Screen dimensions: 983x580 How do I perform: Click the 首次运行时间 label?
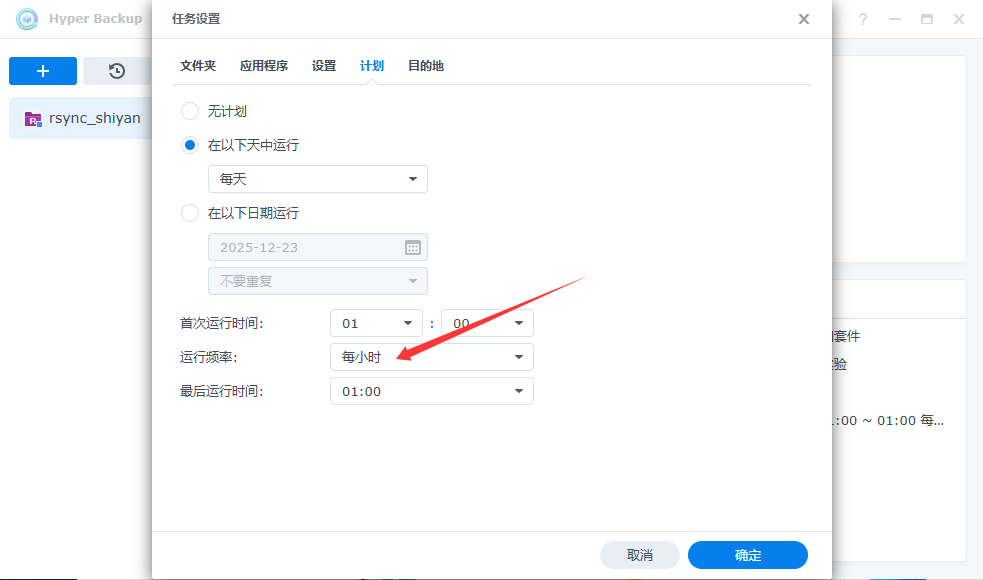(x=222, y=324)
